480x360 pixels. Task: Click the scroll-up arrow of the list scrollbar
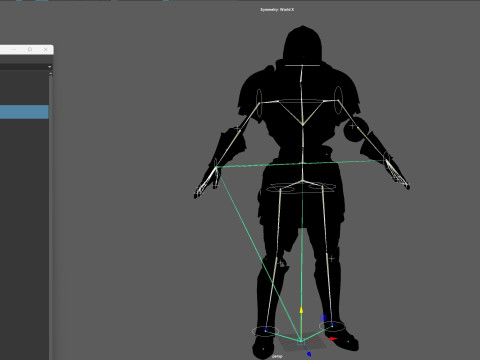pyautogui.click(x=51, y=73)
